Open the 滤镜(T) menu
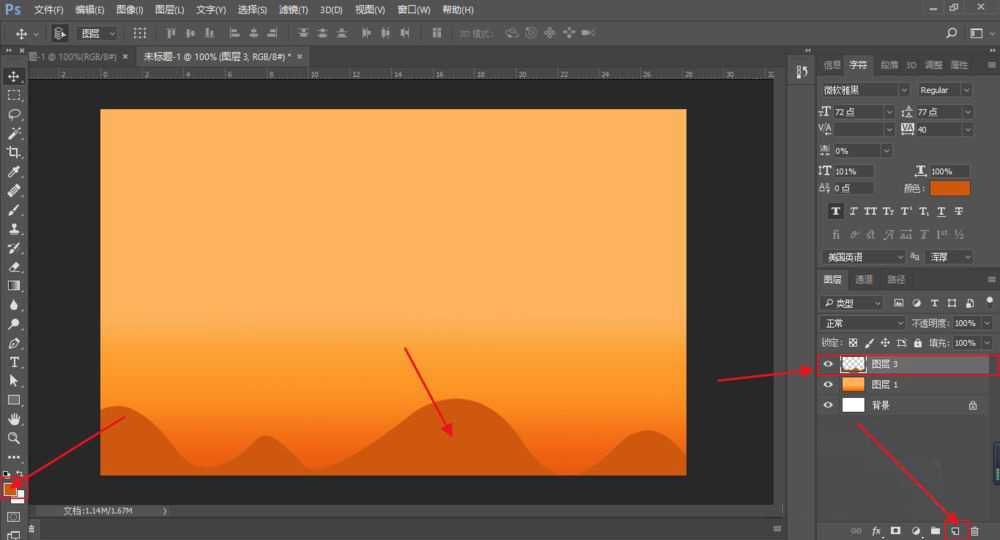This screenshot has height=540, width=1000. (294, 9)
